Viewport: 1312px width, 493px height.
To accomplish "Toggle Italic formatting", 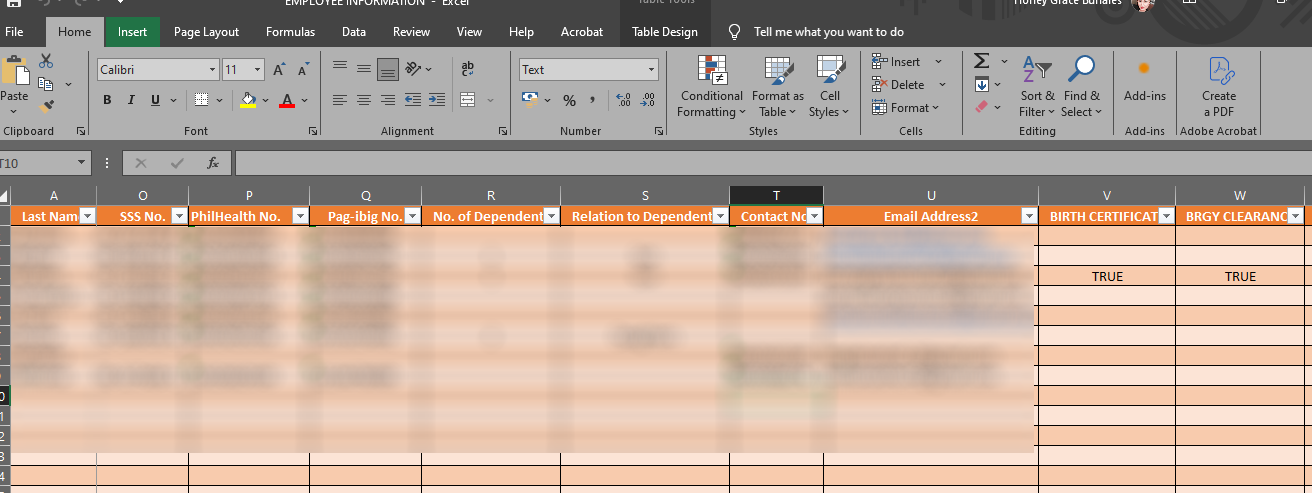I will (x=131, y=100).
